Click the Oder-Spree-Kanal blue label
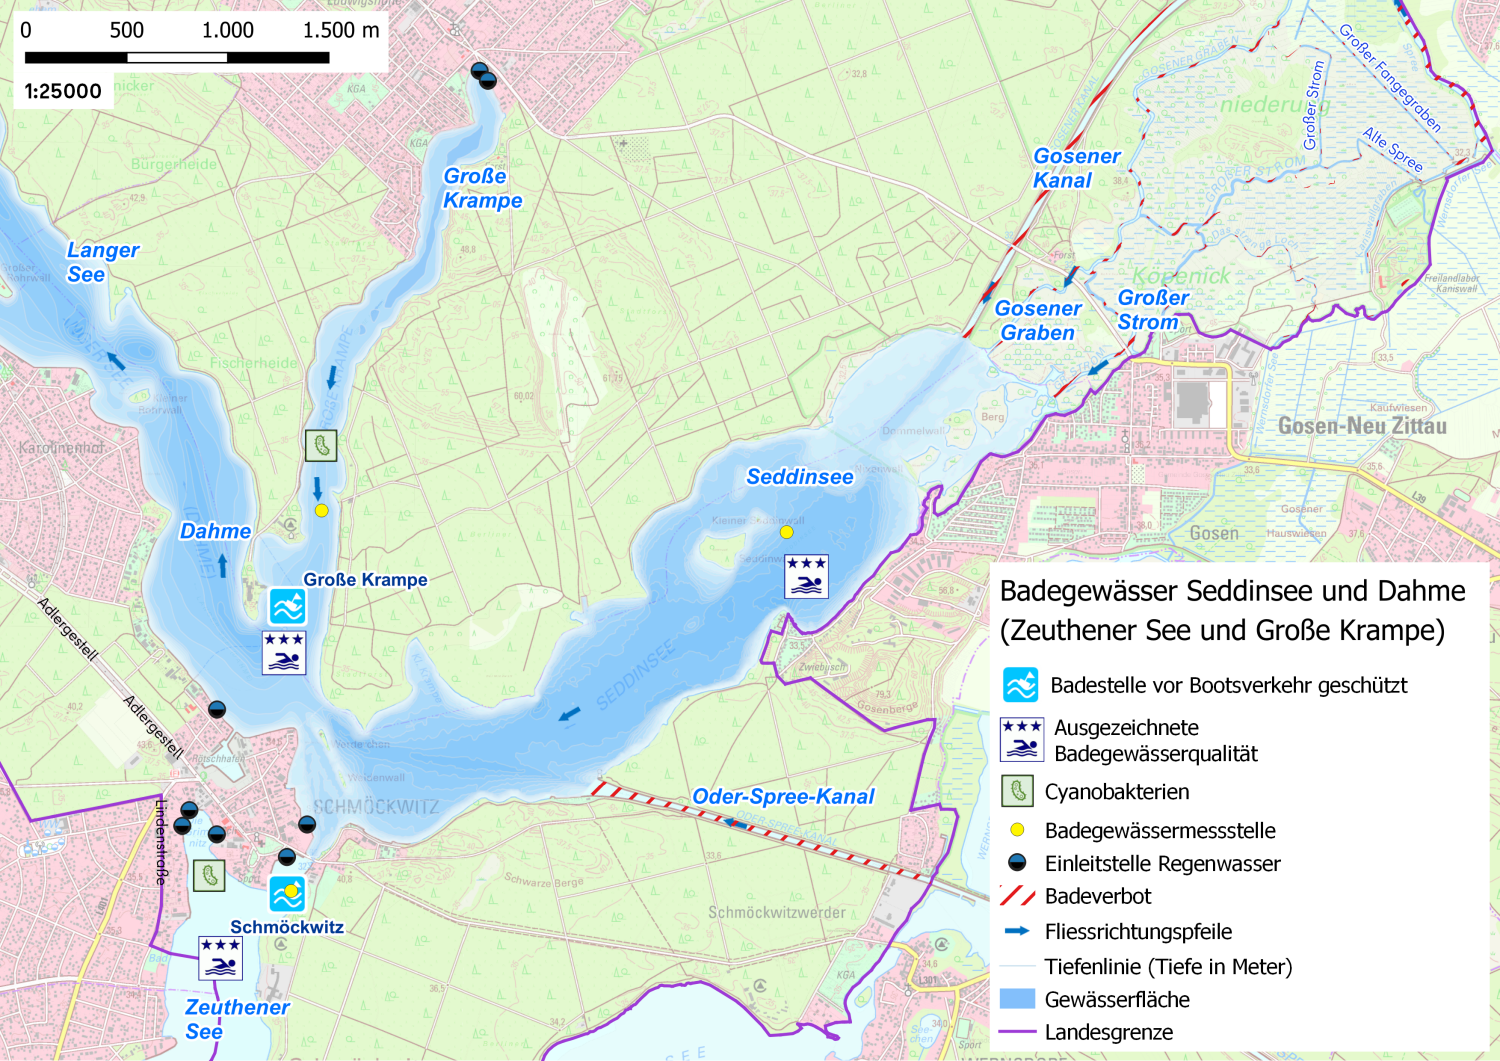 783,796
